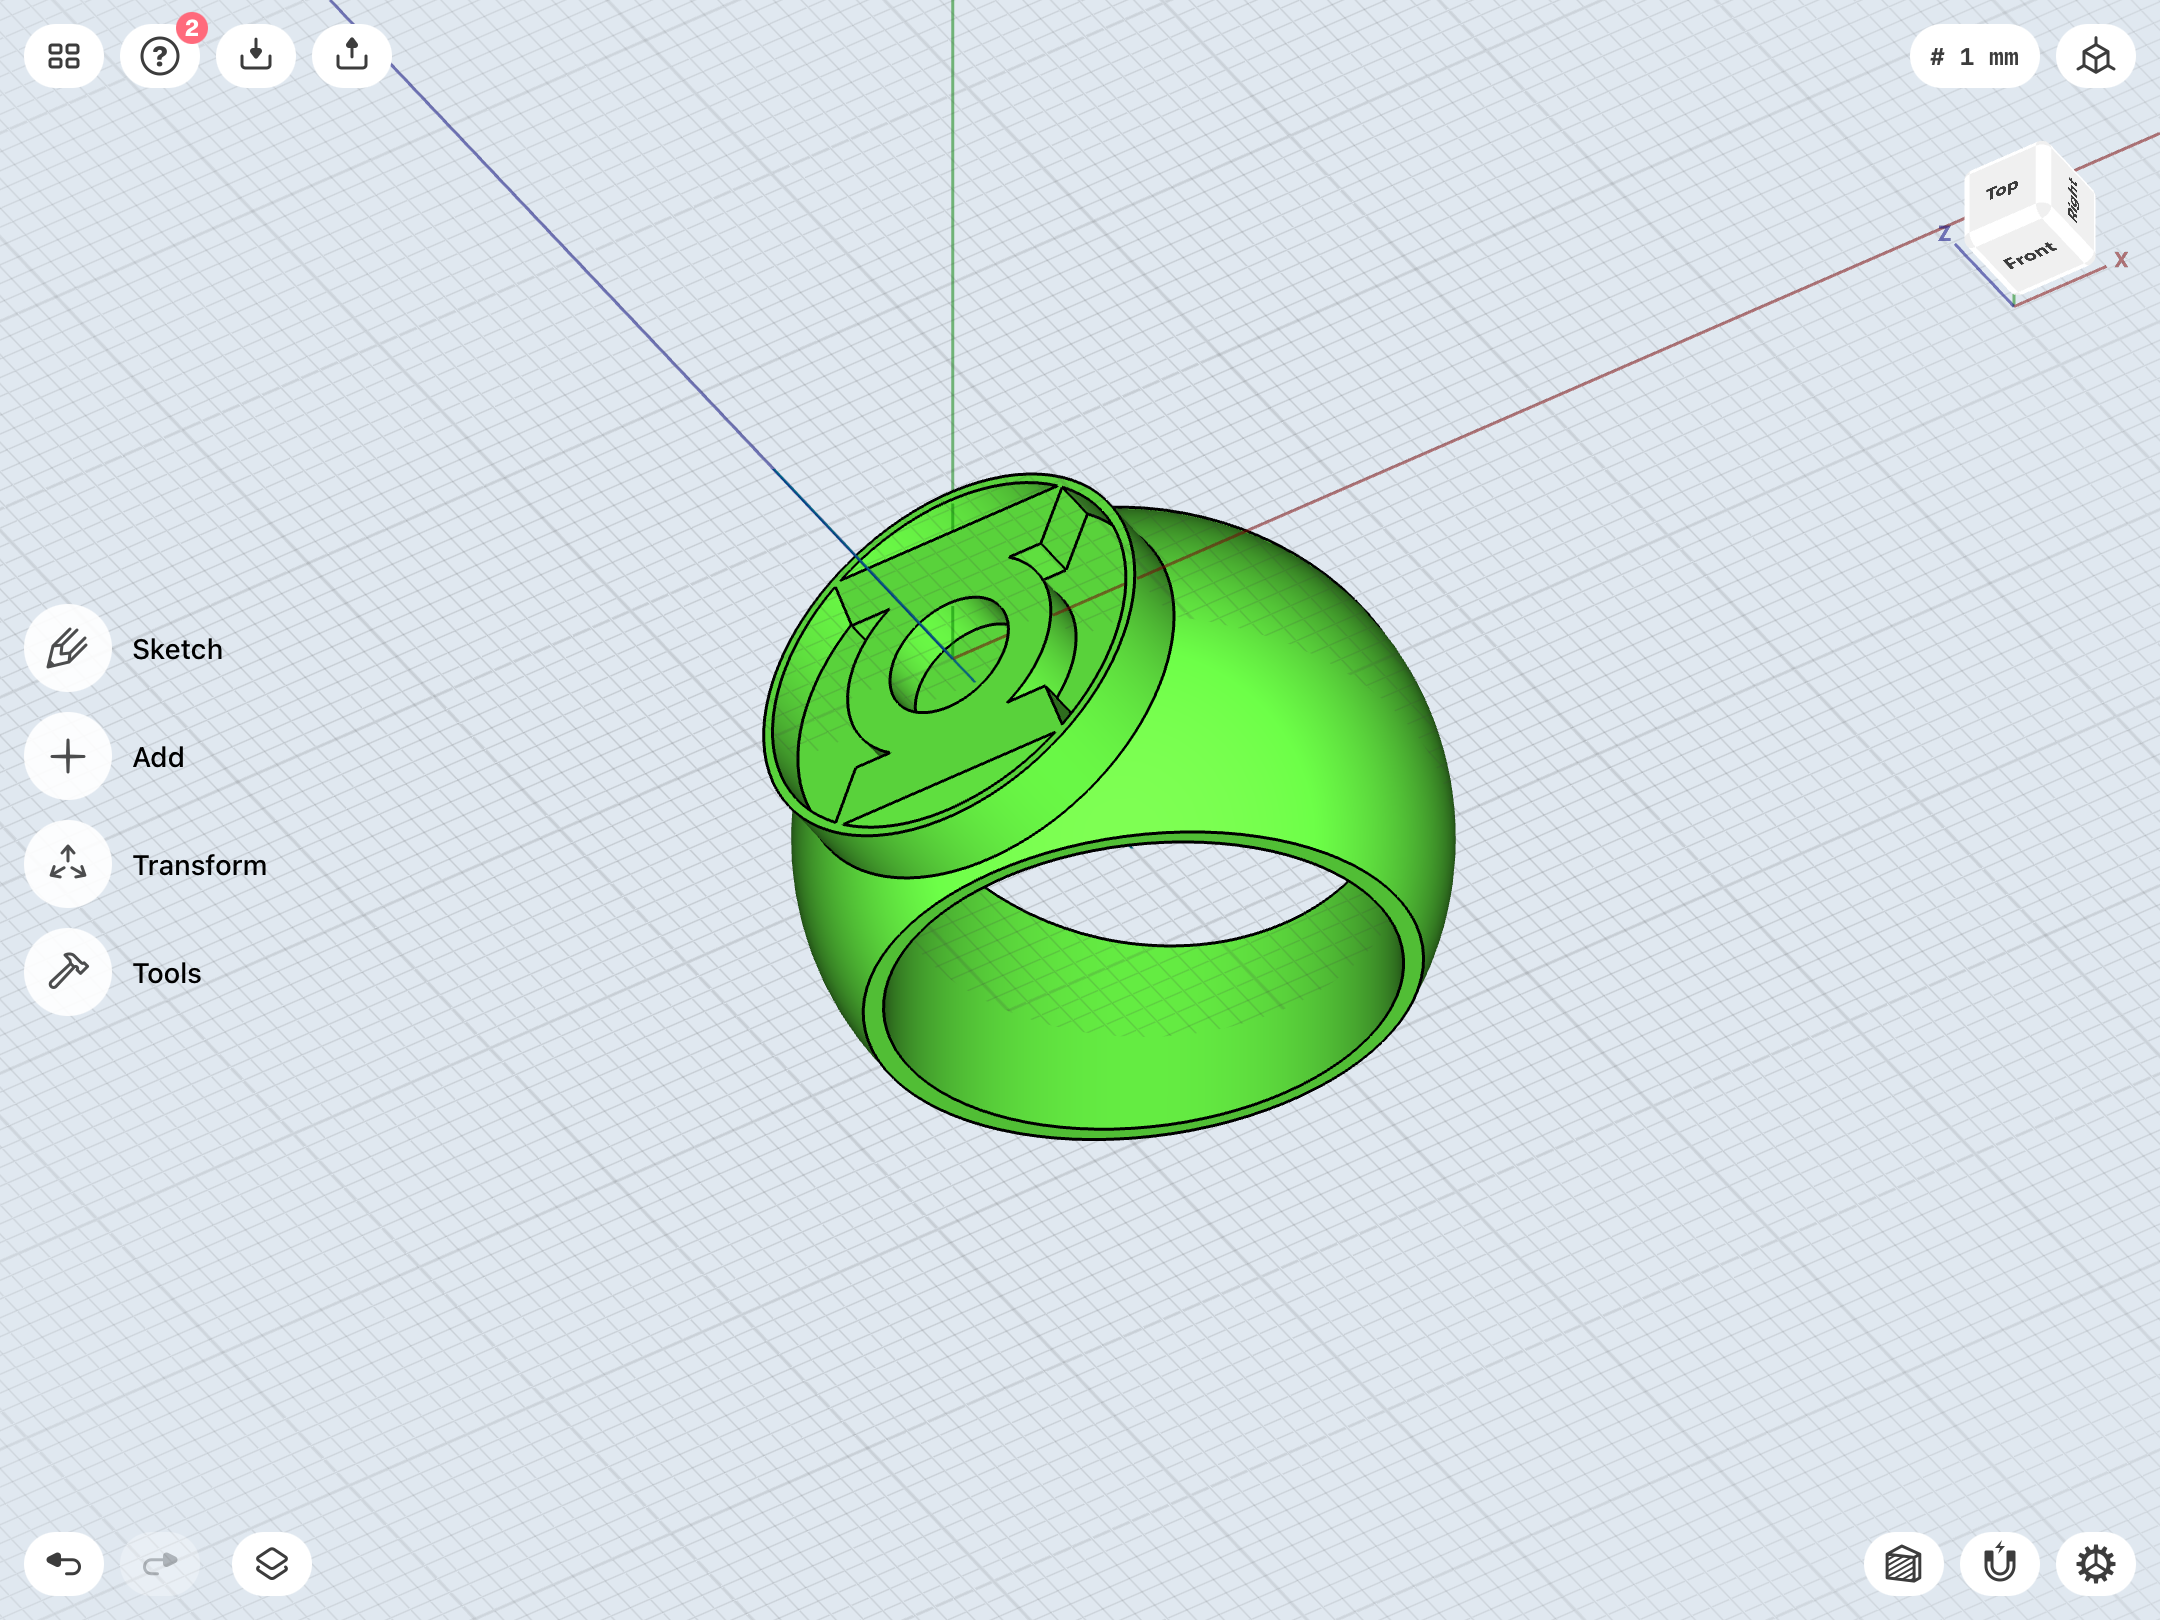The width and height of the screenshot is (2160, 1620).
Task: Click the export share icon
Action: (x=352, y=56)
